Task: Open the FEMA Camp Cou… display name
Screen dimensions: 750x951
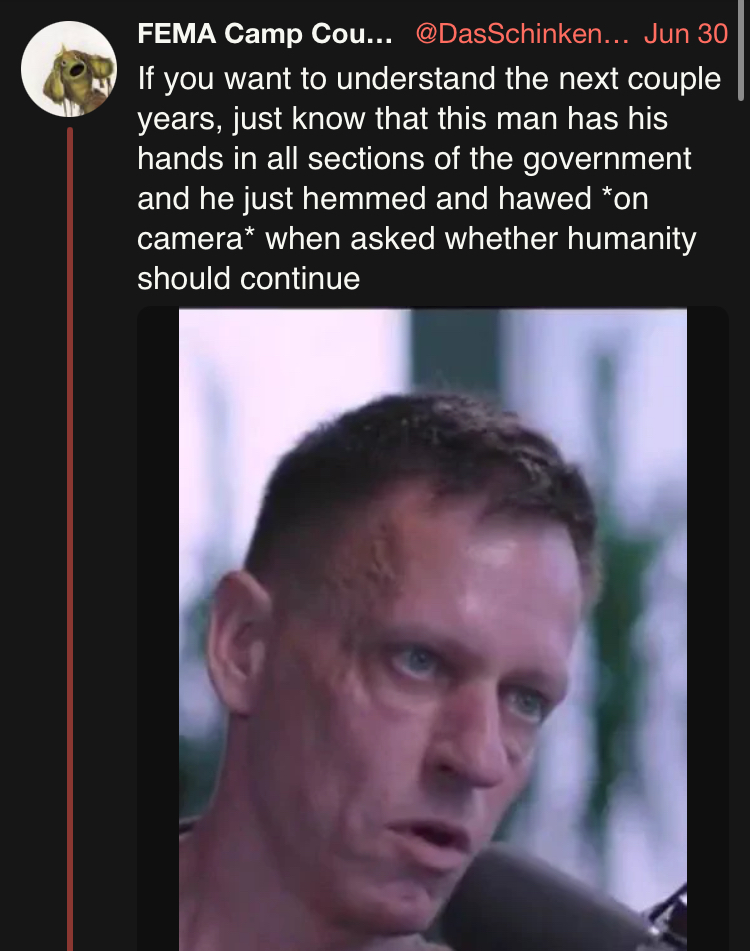Action: 265,33
